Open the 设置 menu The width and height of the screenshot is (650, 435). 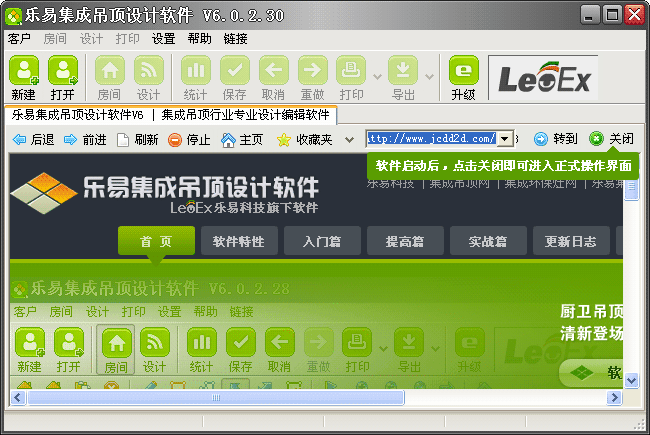pyautogui.click(x=164, y=39)
